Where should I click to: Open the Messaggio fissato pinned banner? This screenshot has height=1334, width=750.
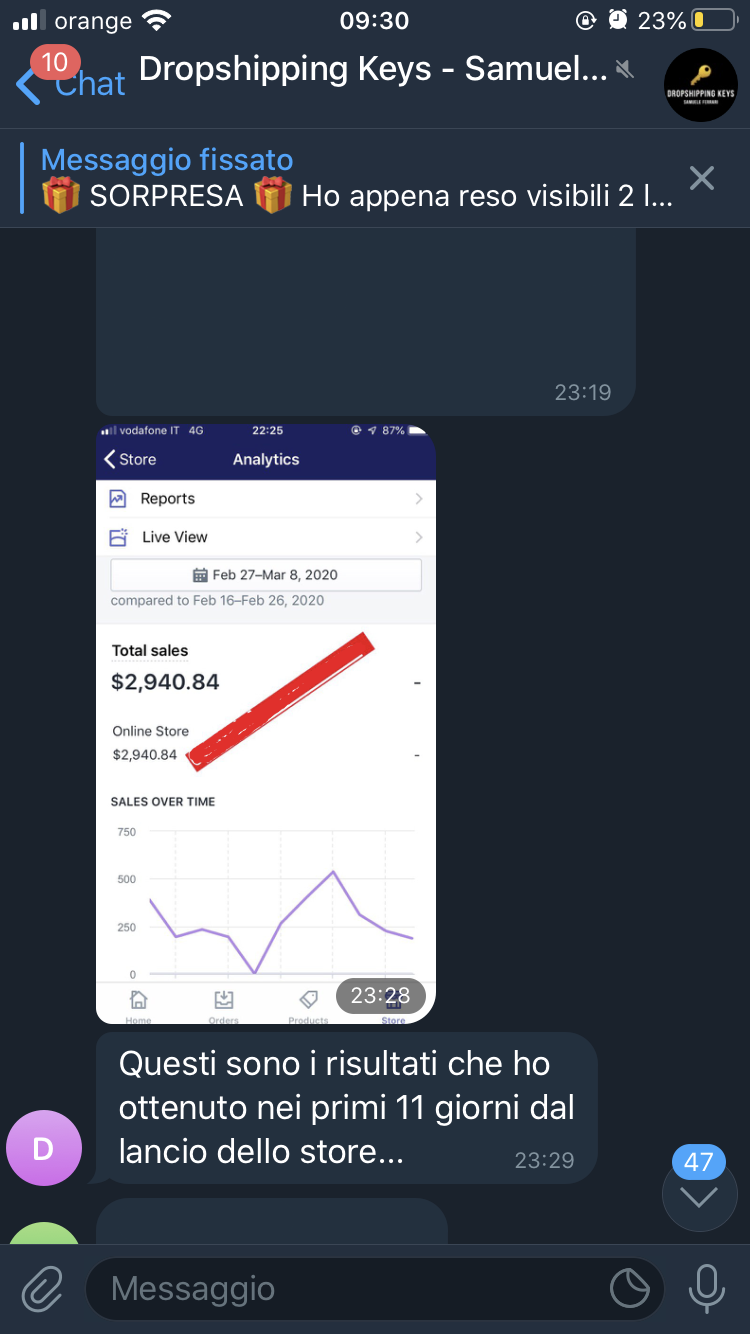(355, 178)
